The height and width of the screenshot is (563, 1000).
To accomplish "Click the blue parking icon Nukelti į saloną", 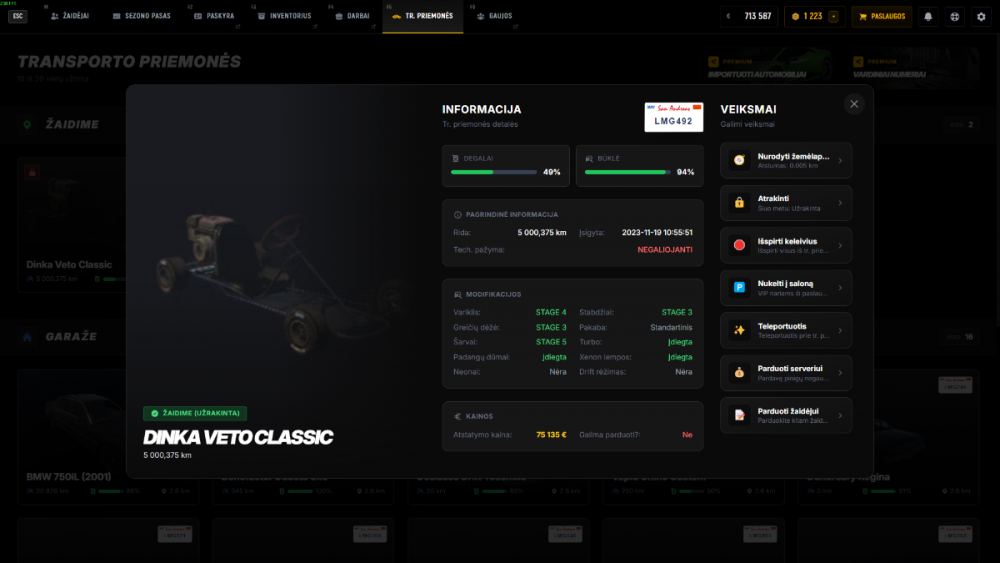I will [739, 288].
